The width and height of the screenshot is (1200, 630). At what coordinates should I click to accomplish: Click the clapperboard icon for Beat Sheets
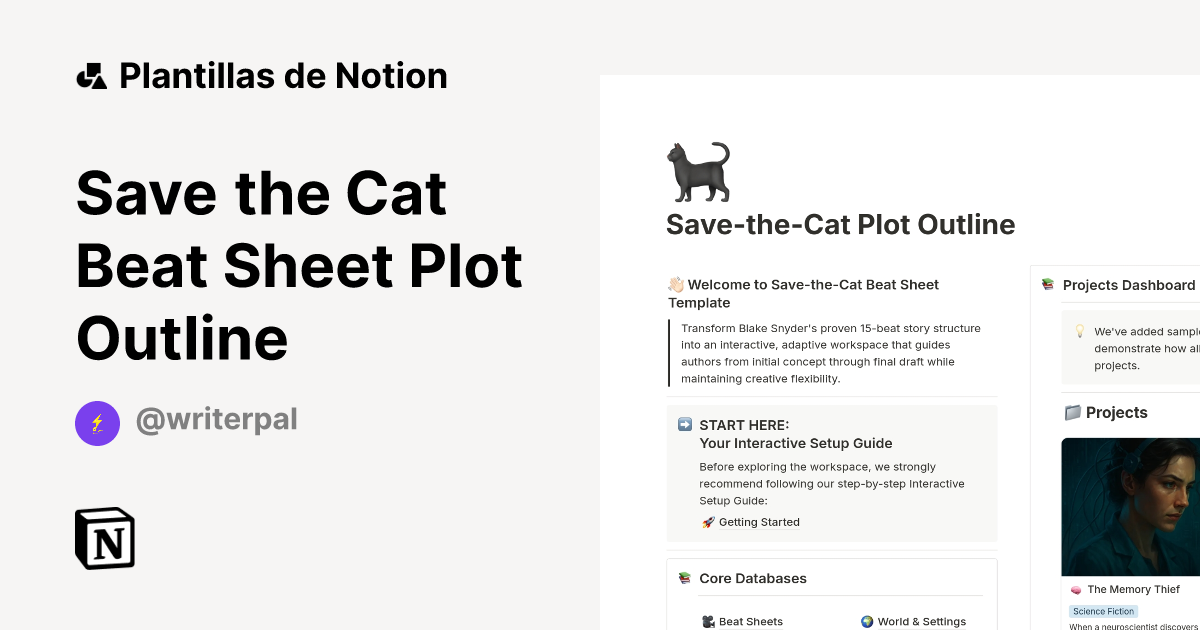707,621
